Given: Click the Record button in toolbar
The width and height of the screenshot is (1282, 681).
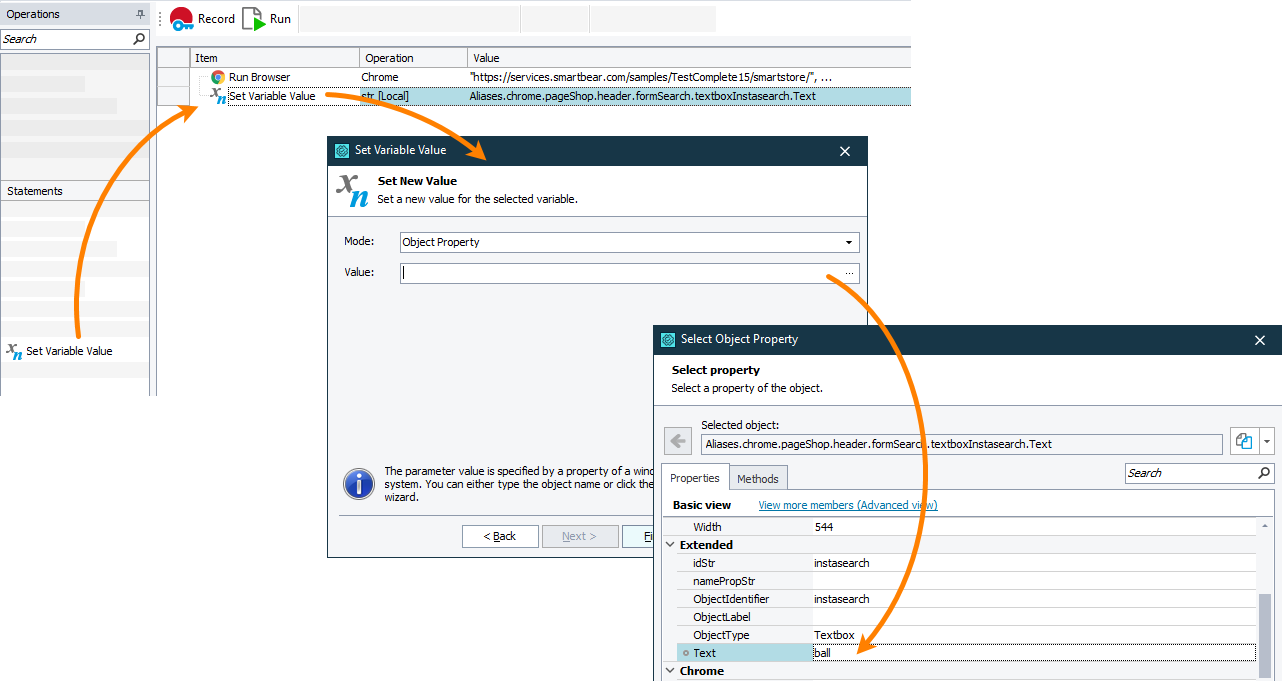Looking at the screenshot, I should click(202, 19).
